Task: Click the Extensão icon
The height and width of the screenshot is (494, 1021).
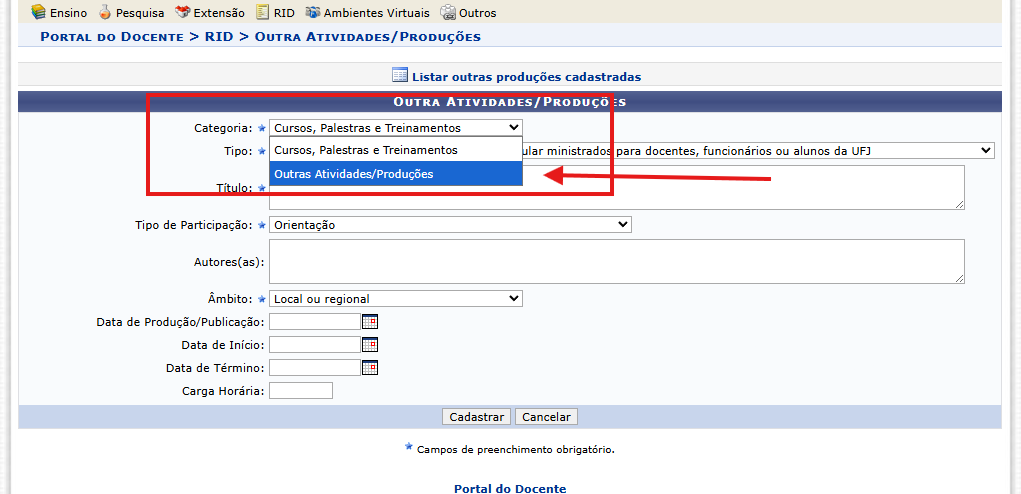Action: (x=183, y=12)
